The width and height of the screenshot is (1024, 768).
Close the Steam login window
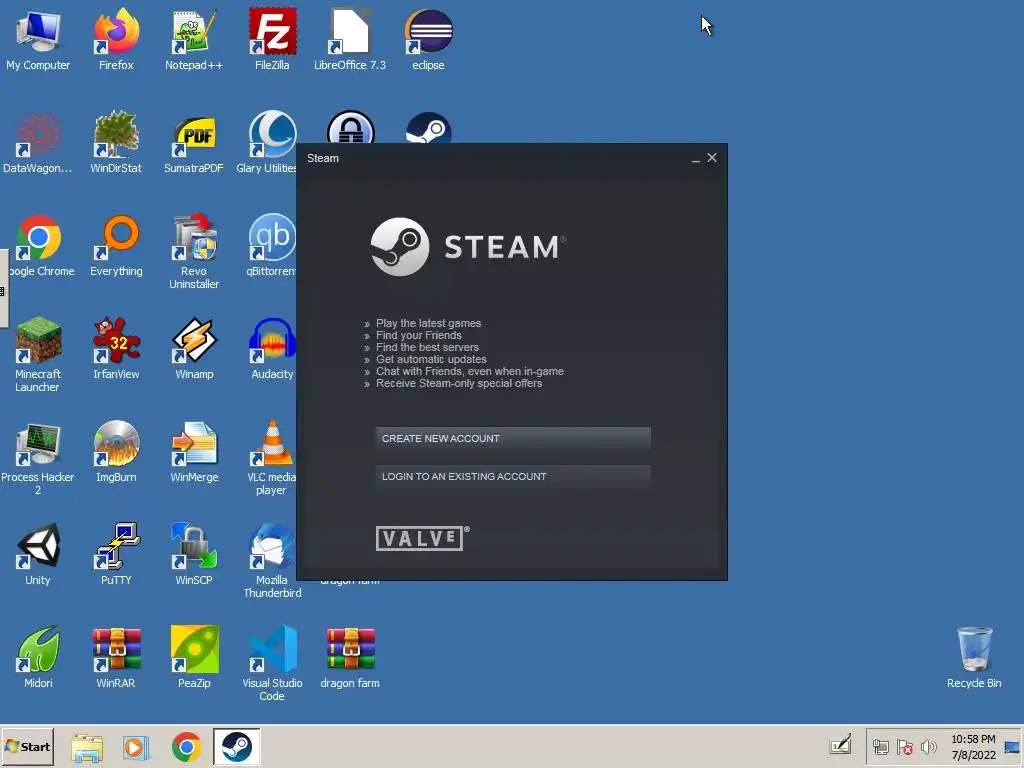coord(712,158)
